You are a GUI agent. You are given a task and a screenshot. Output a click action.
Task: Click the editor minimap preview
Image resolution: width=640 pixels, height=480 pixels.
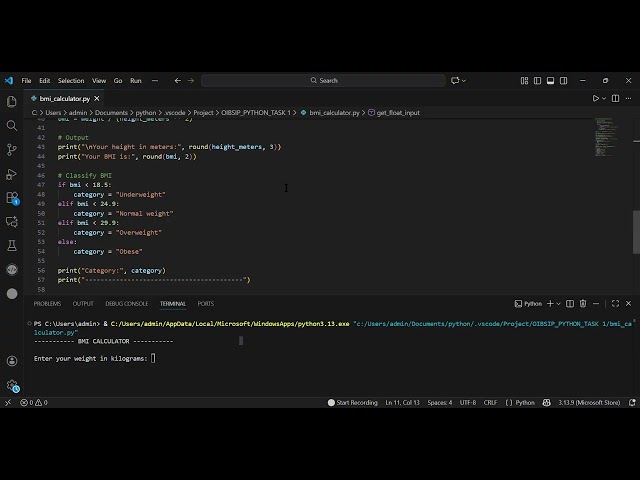tap(606, 137)
